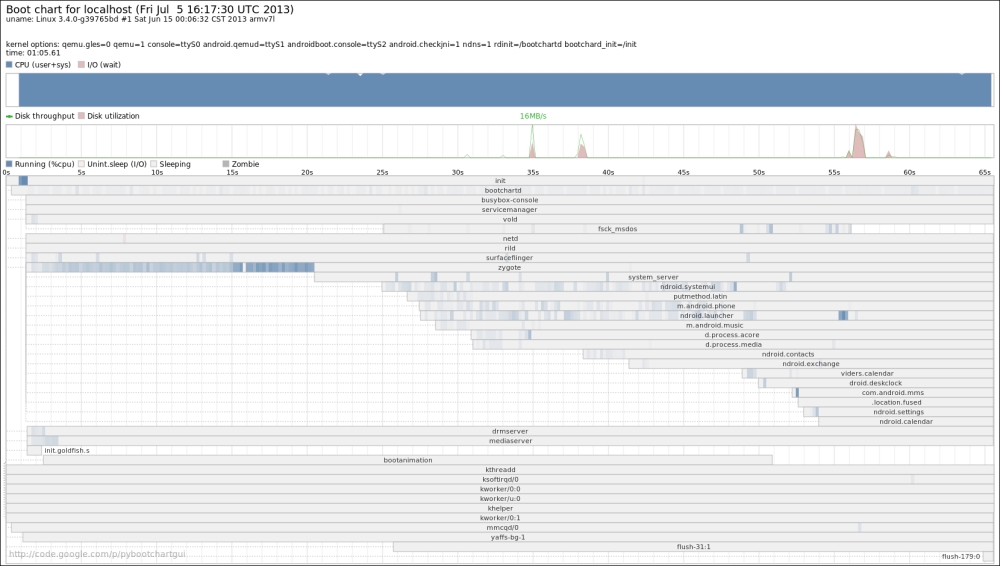Select the m.android.music process label
The image size is (1000, 566).
(714, 325)
